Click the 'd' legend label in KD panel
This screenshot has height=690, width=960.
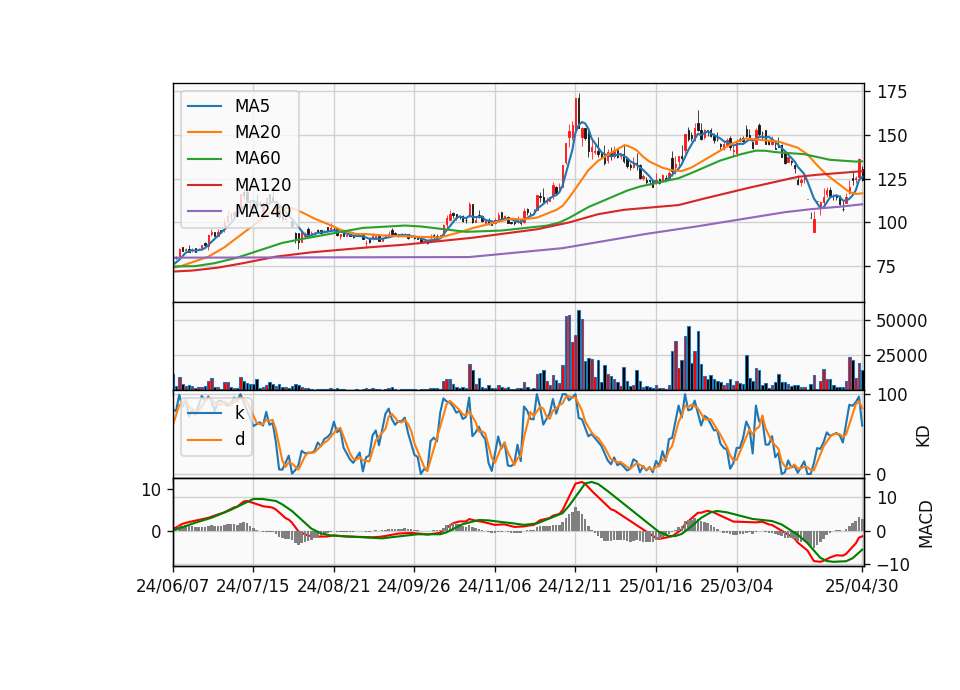tap(240, 439)
